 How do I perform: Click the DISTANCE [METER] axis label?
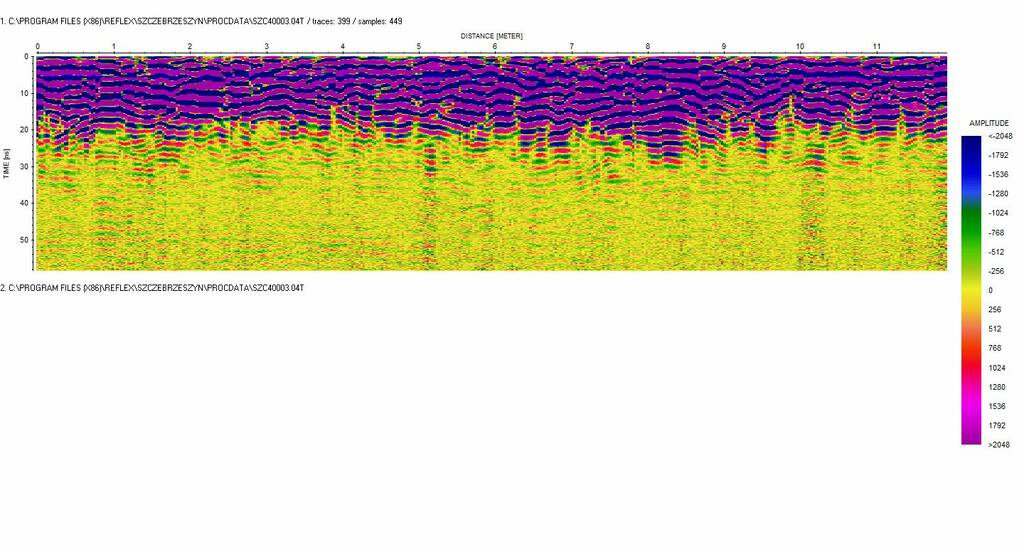(491, 35)
